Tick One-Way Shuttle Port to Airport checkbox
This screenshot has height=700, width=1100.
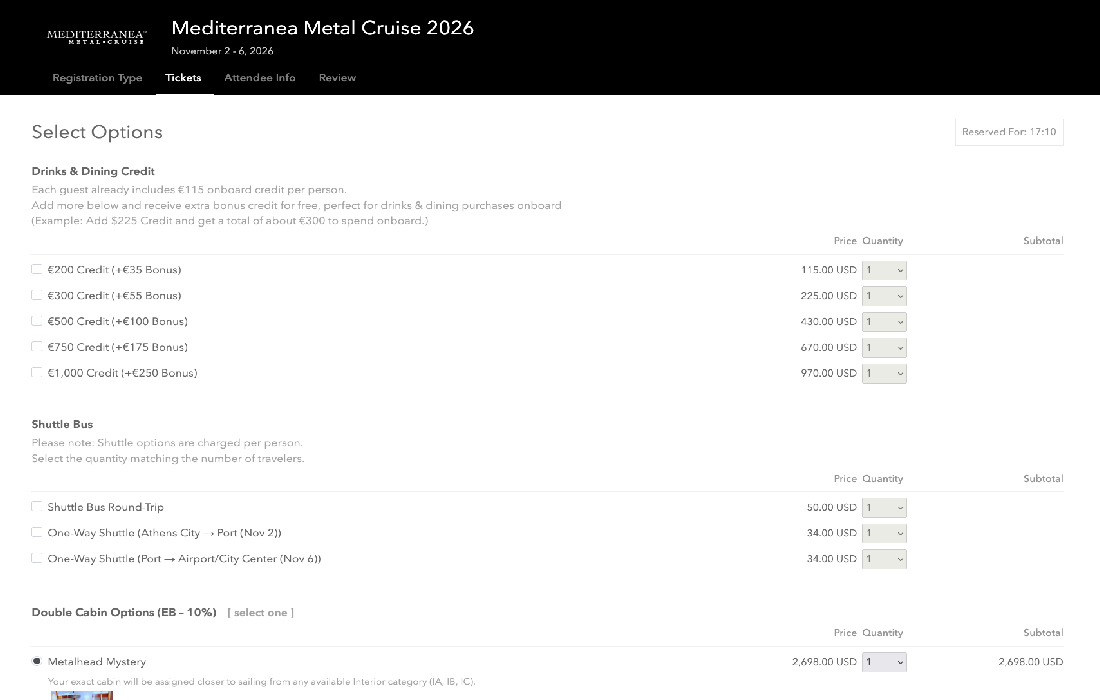pos(37,559)
